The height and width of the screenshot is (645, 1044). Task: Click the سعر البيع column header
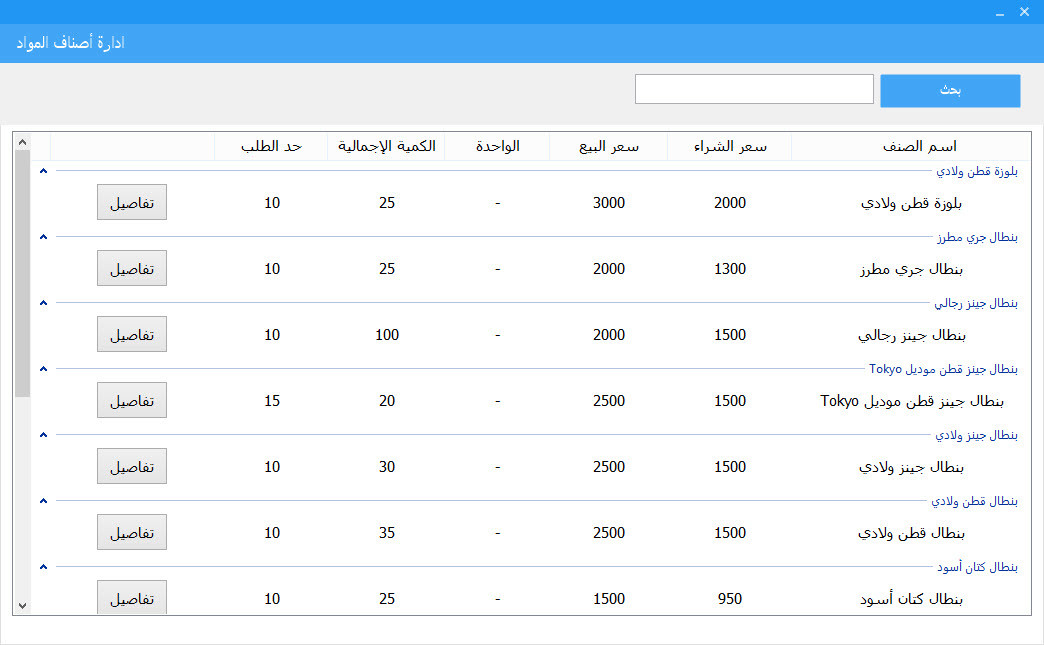(x=608, y=145)
